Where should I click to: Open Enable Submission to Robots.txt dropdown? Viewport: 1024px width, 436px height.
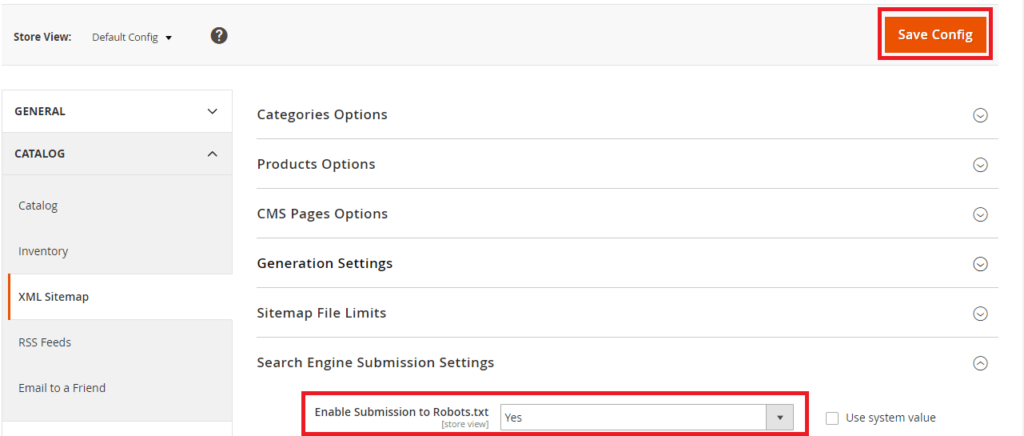click(647, 418)
